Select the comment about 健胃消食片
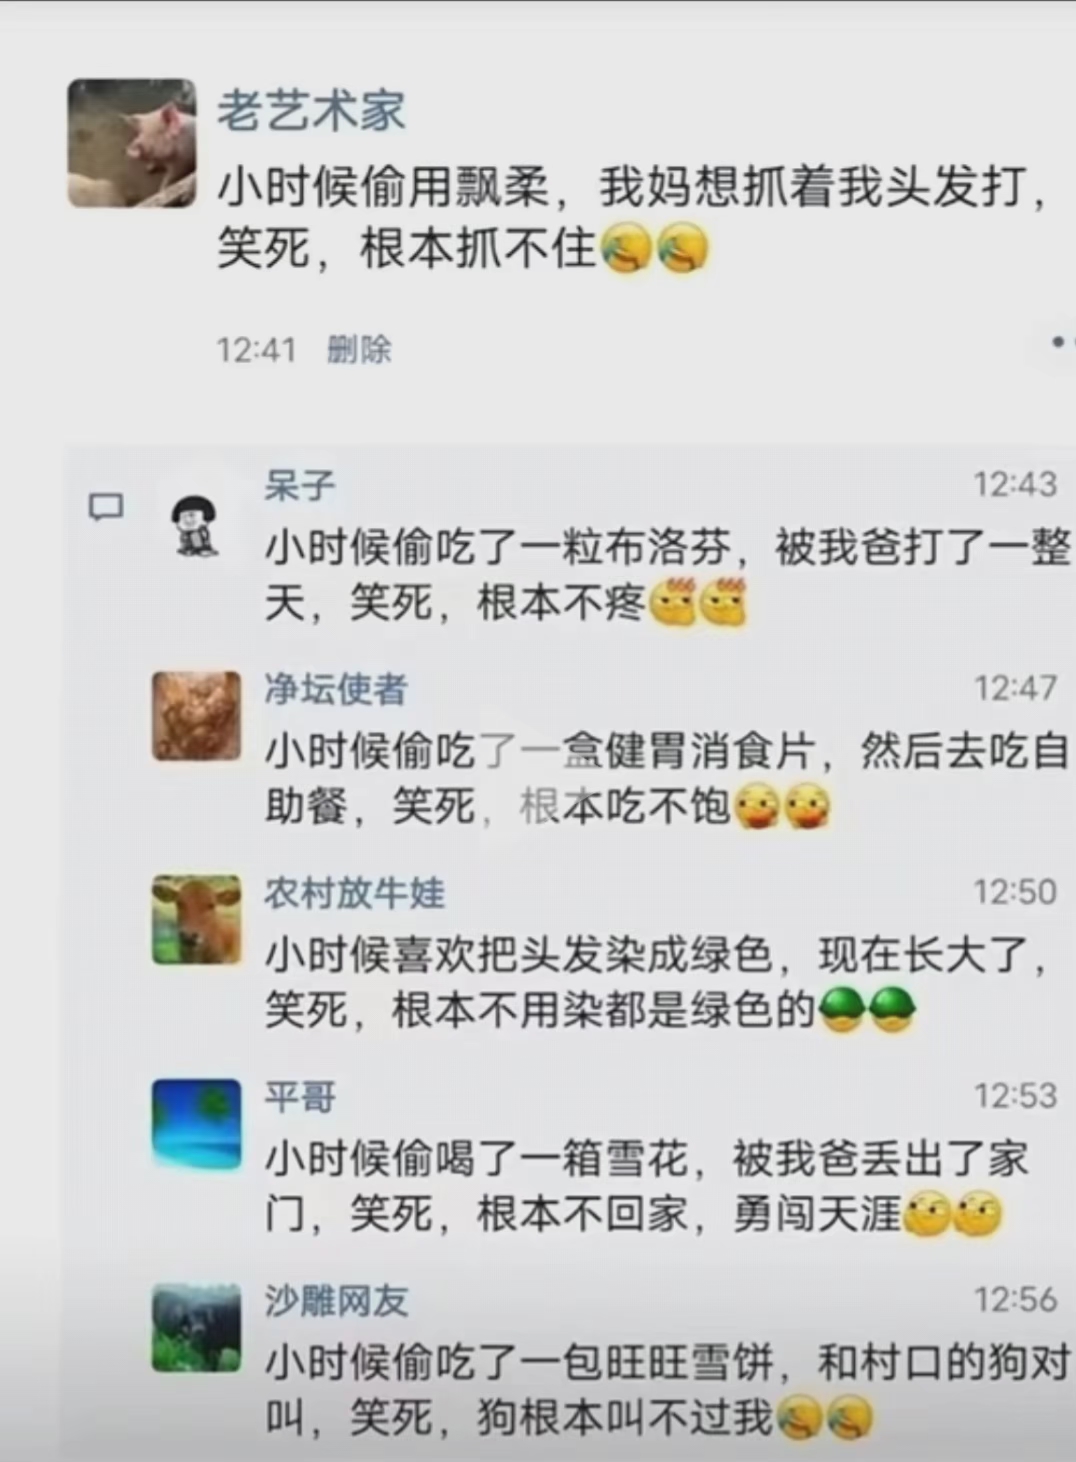The image size is (1076, 1462). click(x=667, y=781)
